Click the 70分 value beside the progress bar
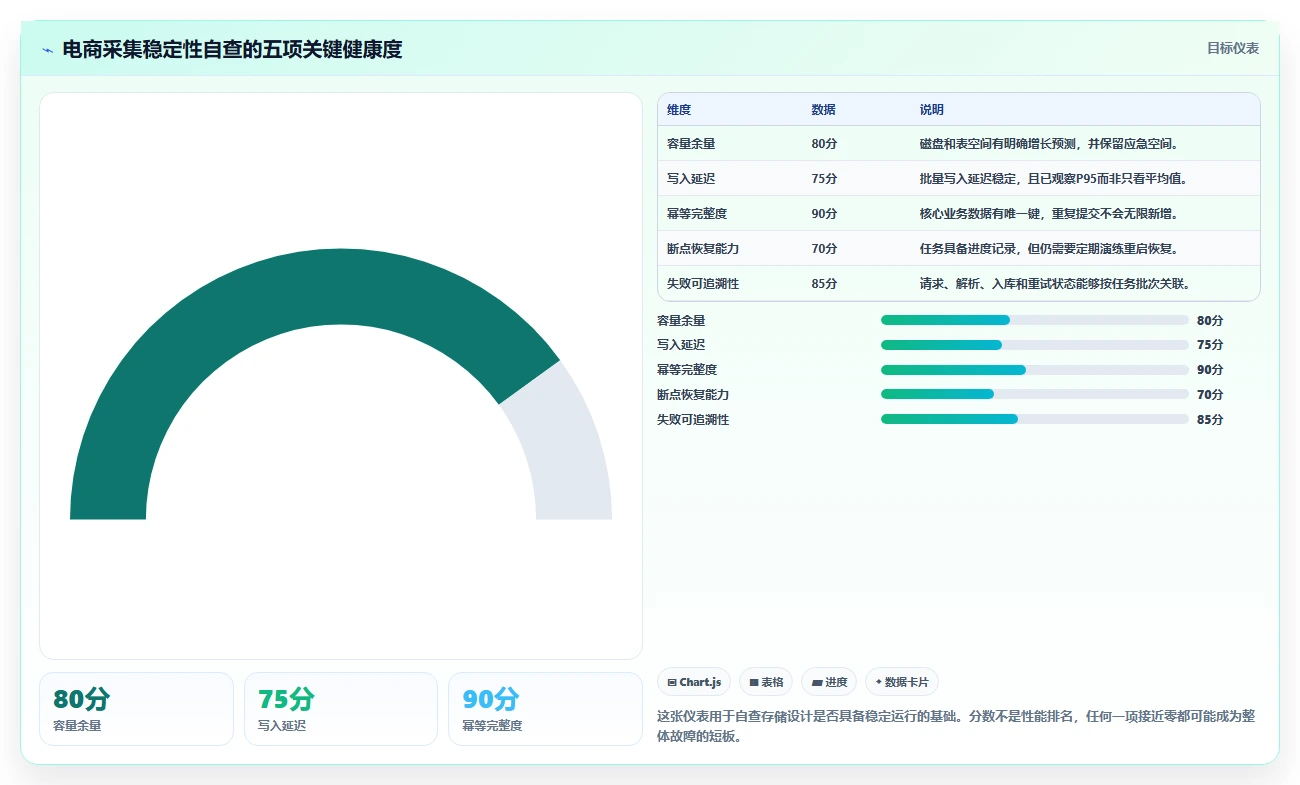The height and width of the screenshot is (785, 1300). [1210, 395]
